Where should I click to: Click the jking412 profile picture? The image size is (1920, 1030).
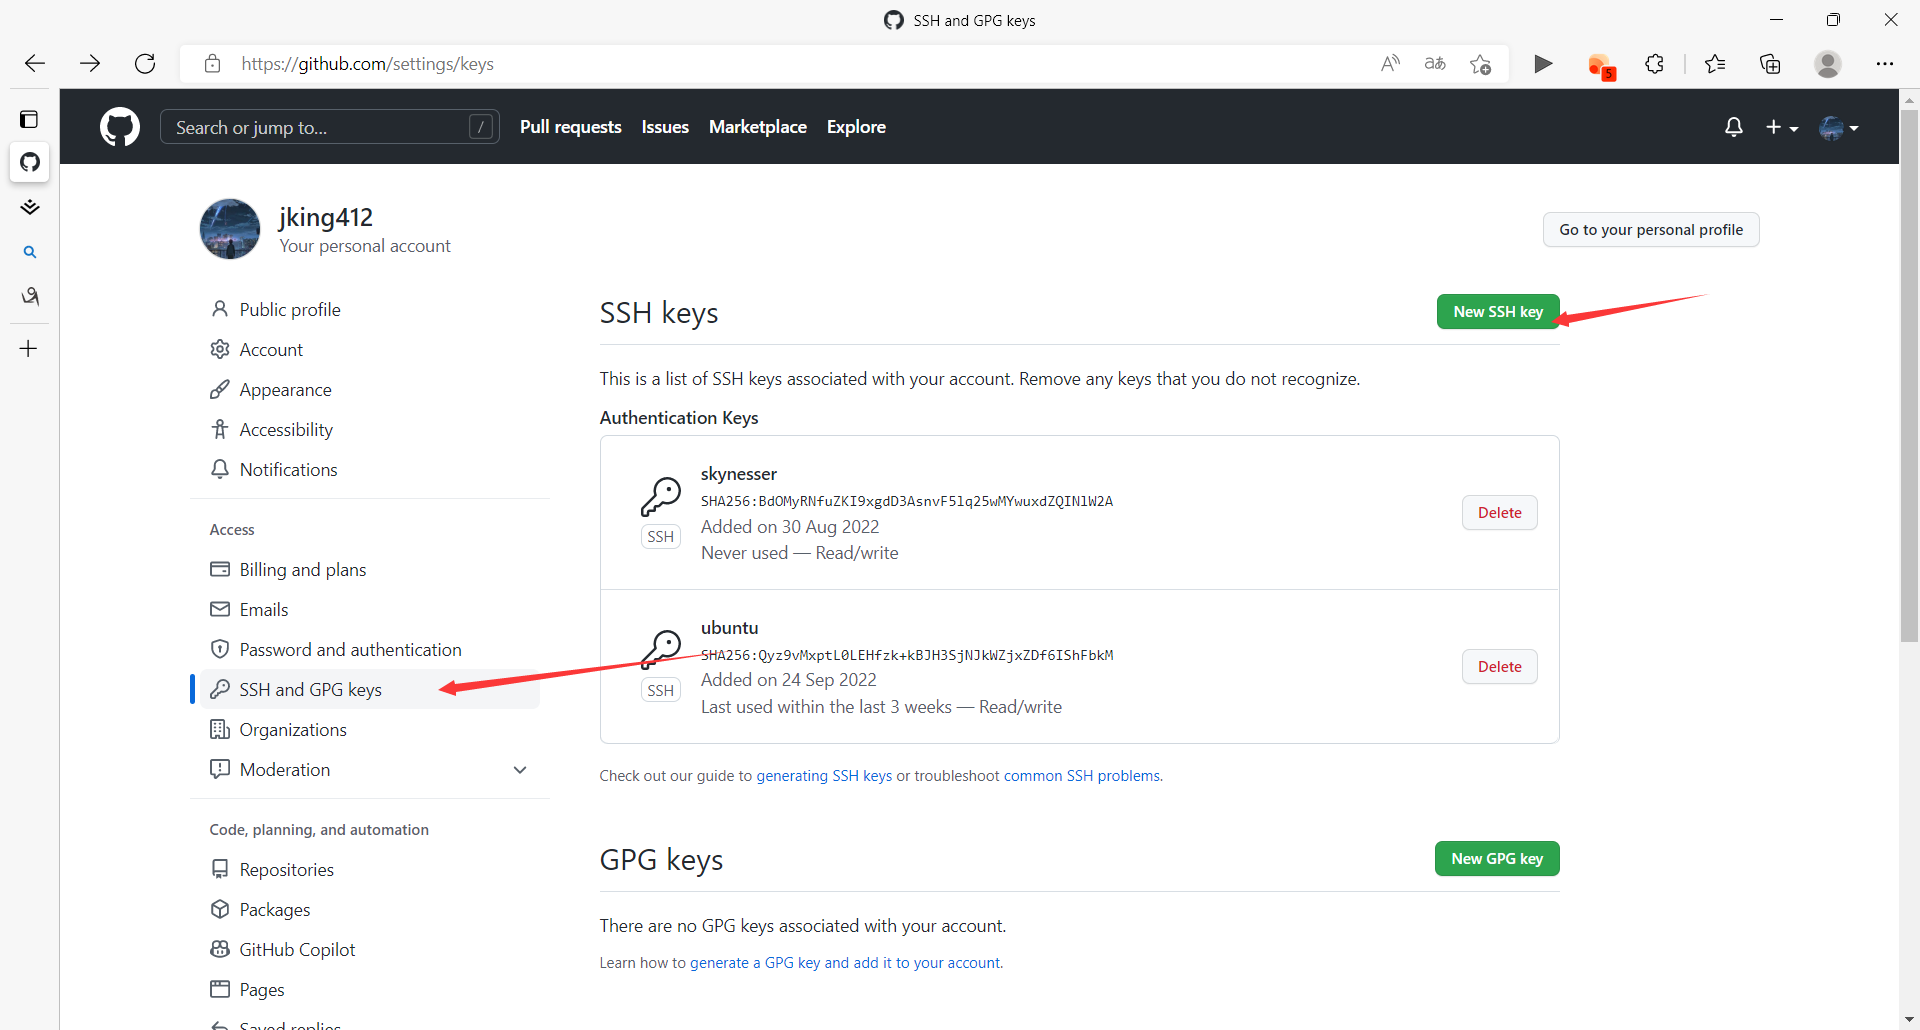230,229
